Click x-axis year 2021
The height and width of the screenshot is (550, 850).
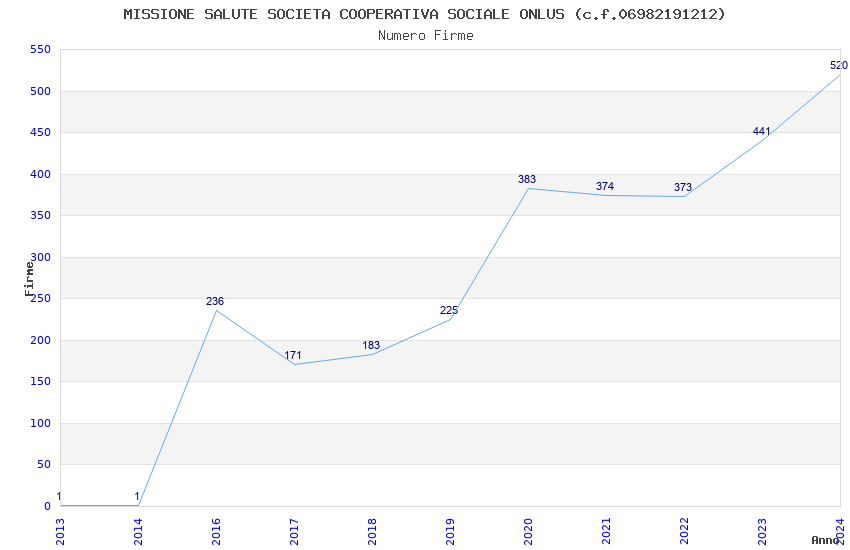[x=607, y=532]
